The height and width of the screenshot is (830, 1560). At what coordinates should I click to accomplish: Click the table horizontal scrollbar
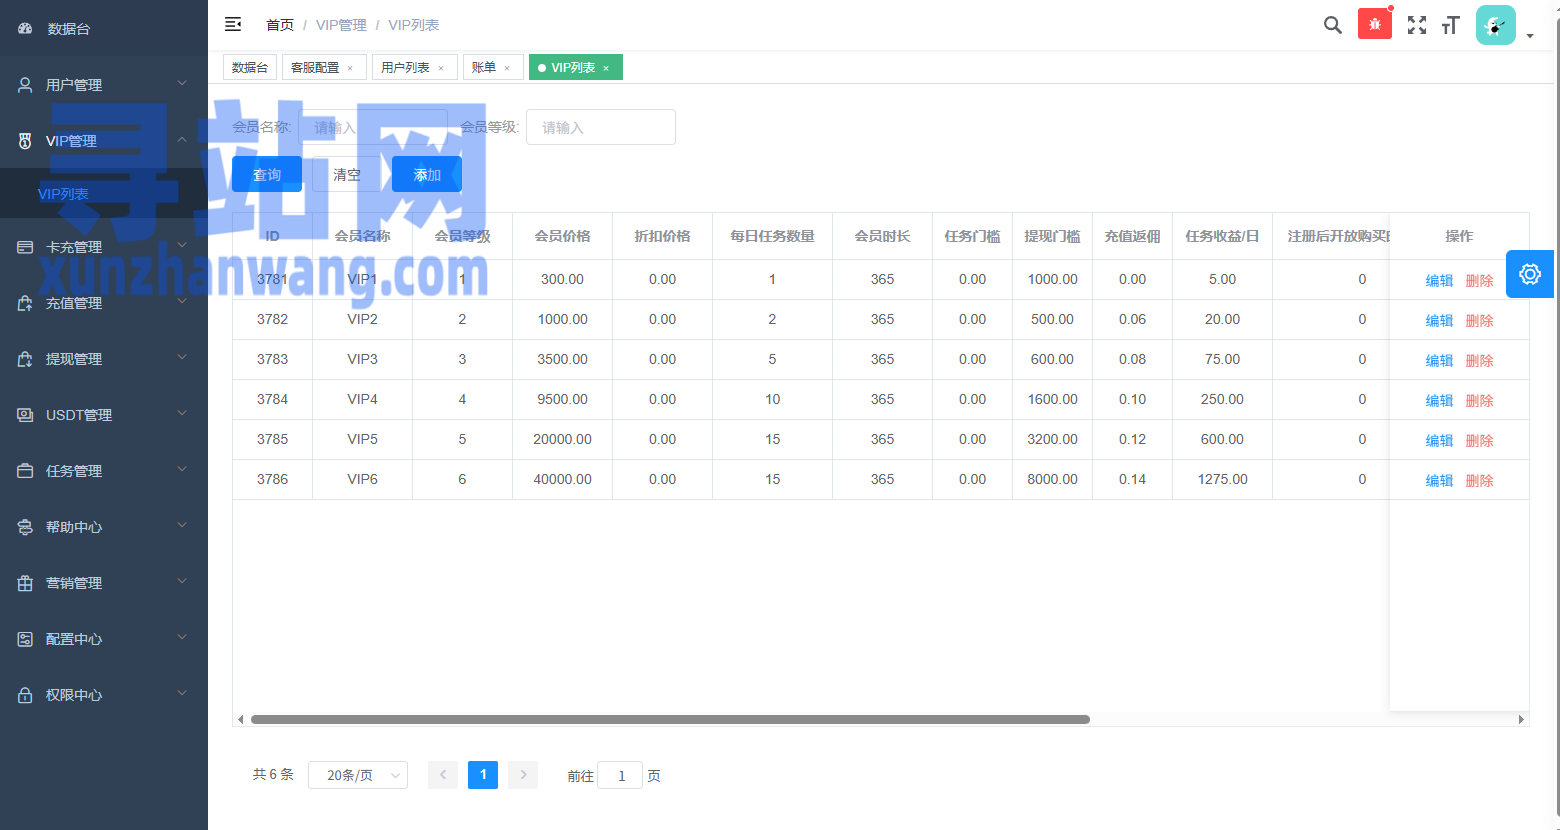click(x=670, y=719)
